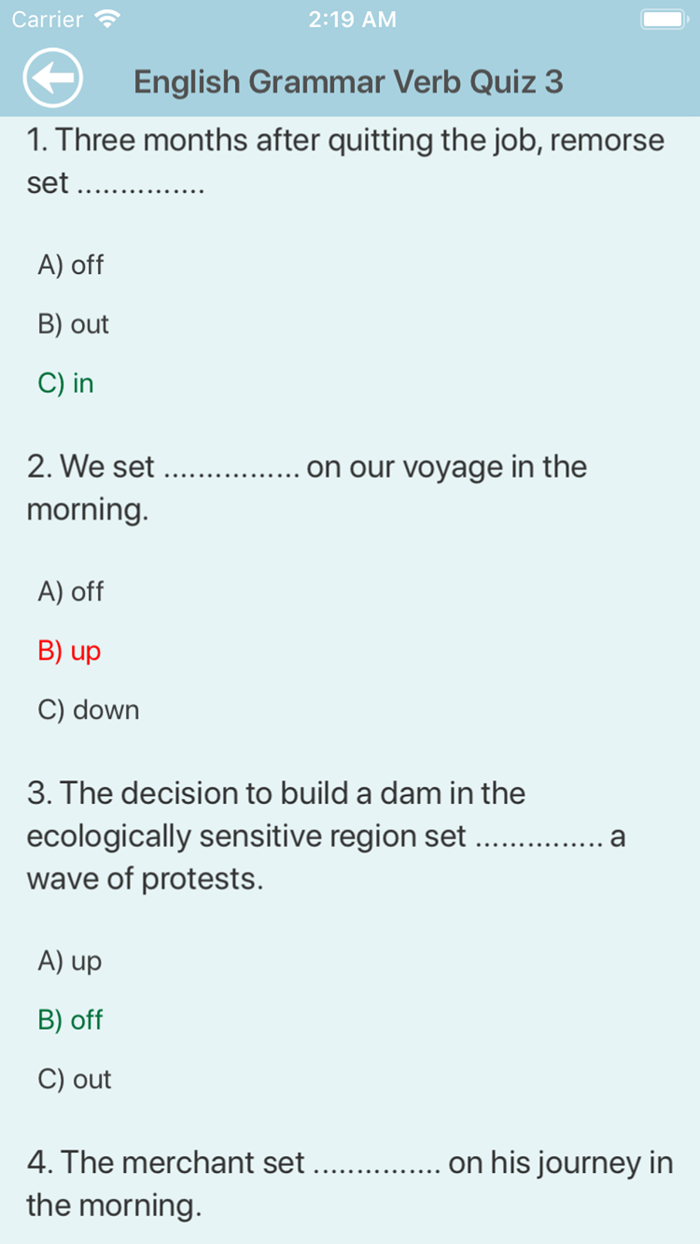The height and width of the screenshot is (1244, 700).
Task: Tap the battery indicator in the status bar
Action: (x=662, y=18)
